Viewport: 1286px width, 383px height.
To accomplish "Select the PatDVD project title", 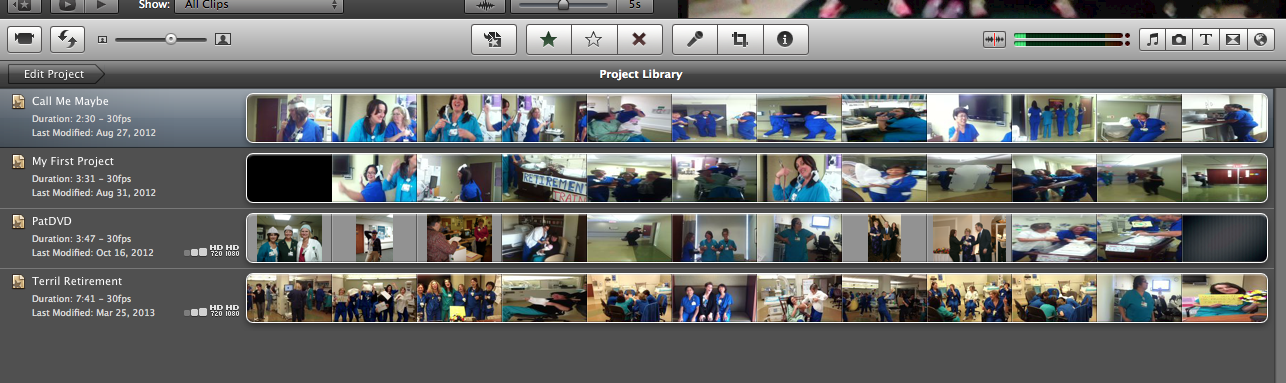I will point(52,221).
